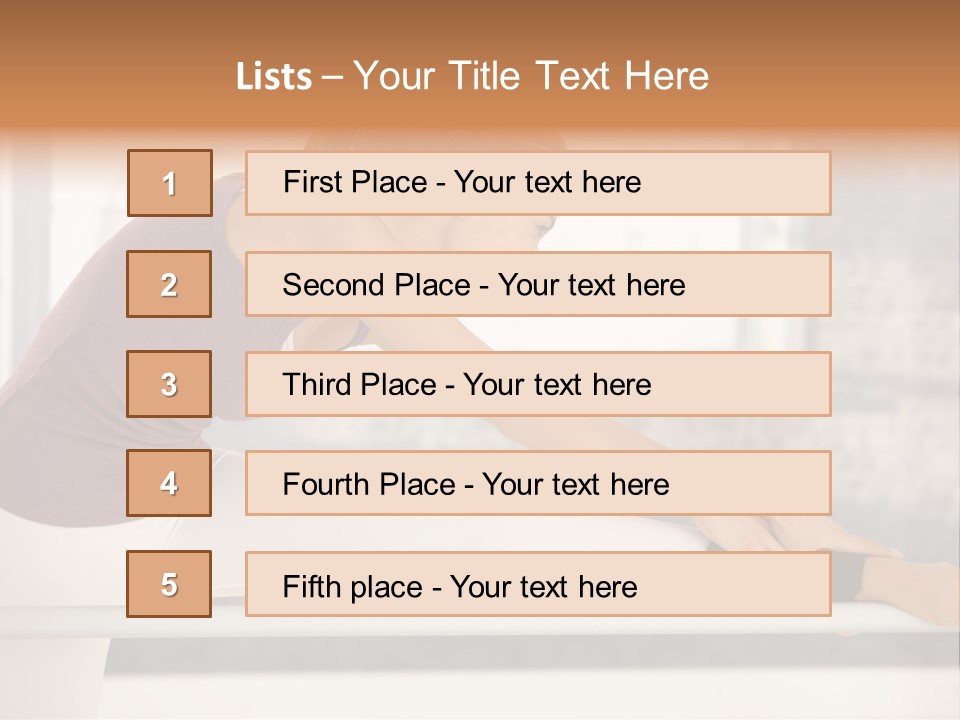This screenshot has width=960, height=720.
Task: Click "Your text here" in the Fifth place row
Action: coord(543,586)
